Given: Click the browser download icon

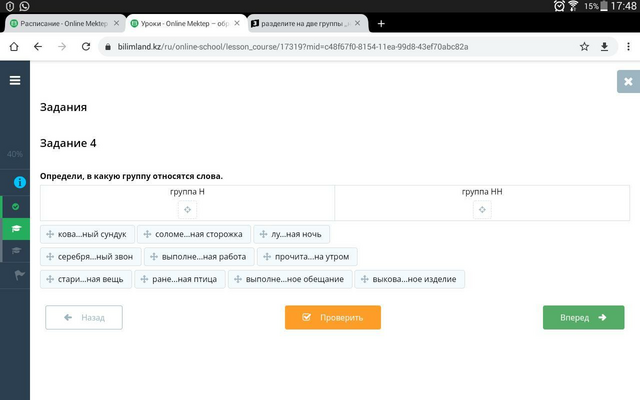Looking at the screenshot, I should (x=604, y=47).
